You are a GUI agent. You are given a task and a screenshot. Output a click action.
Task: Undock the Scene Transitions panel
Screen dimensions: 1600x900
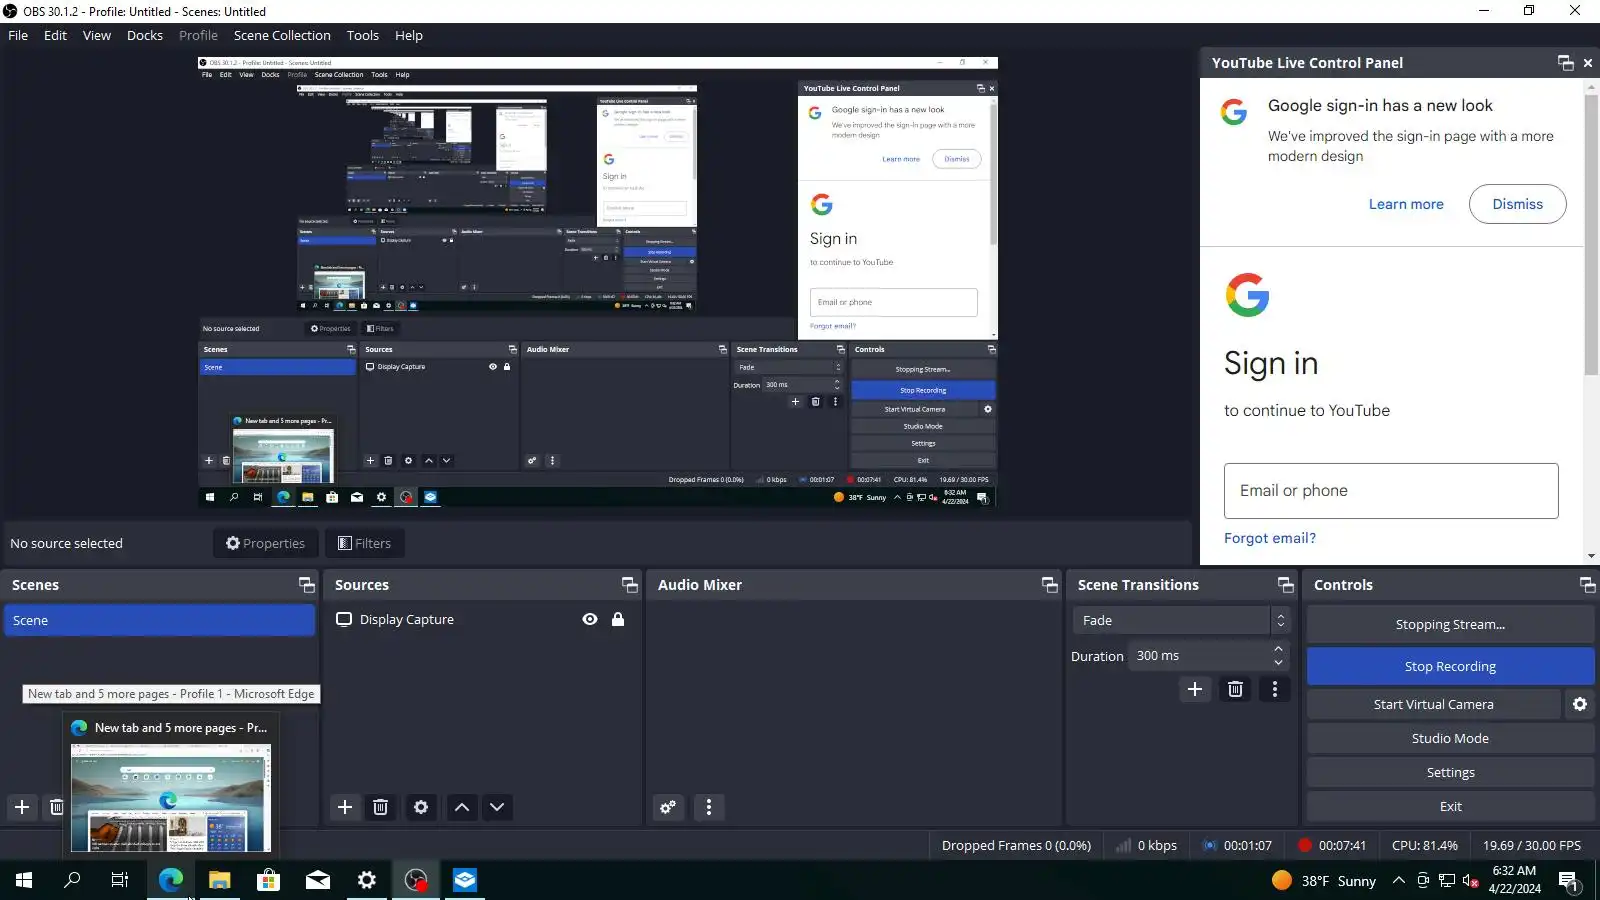pyautogui.click(x=1286, y=585)
